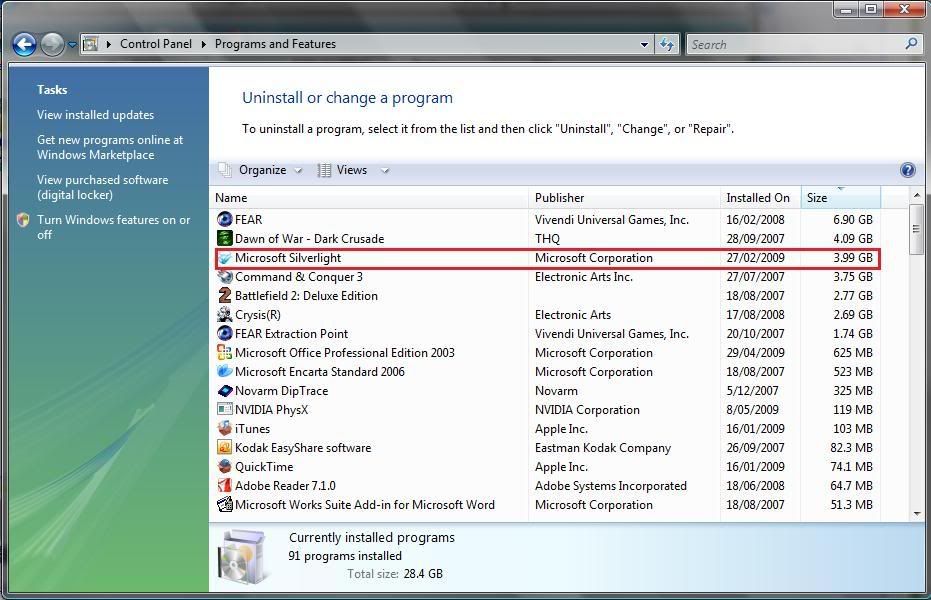Open Turn Windows features on or off
The width and height of the screenshot is (931, 600).
113,227
